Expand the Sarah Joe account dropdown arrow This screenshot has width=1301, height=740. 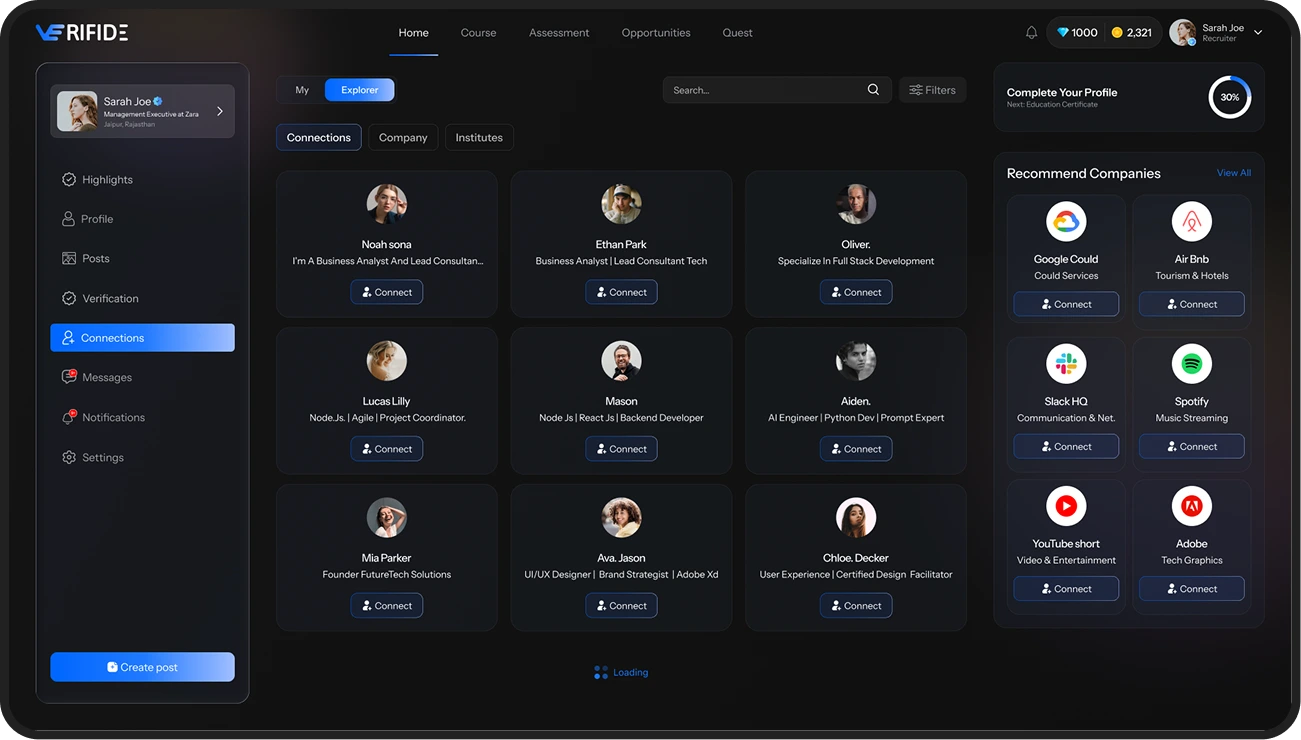1258,33
